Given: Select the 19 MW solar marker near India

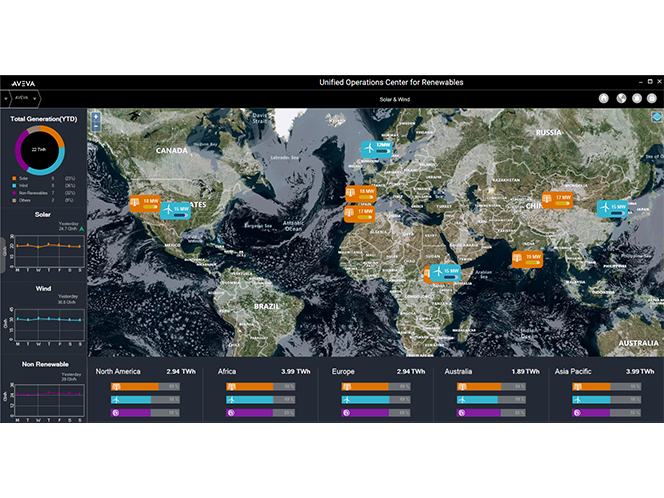Looking at the screenshot, I should (x=526, y=258).
